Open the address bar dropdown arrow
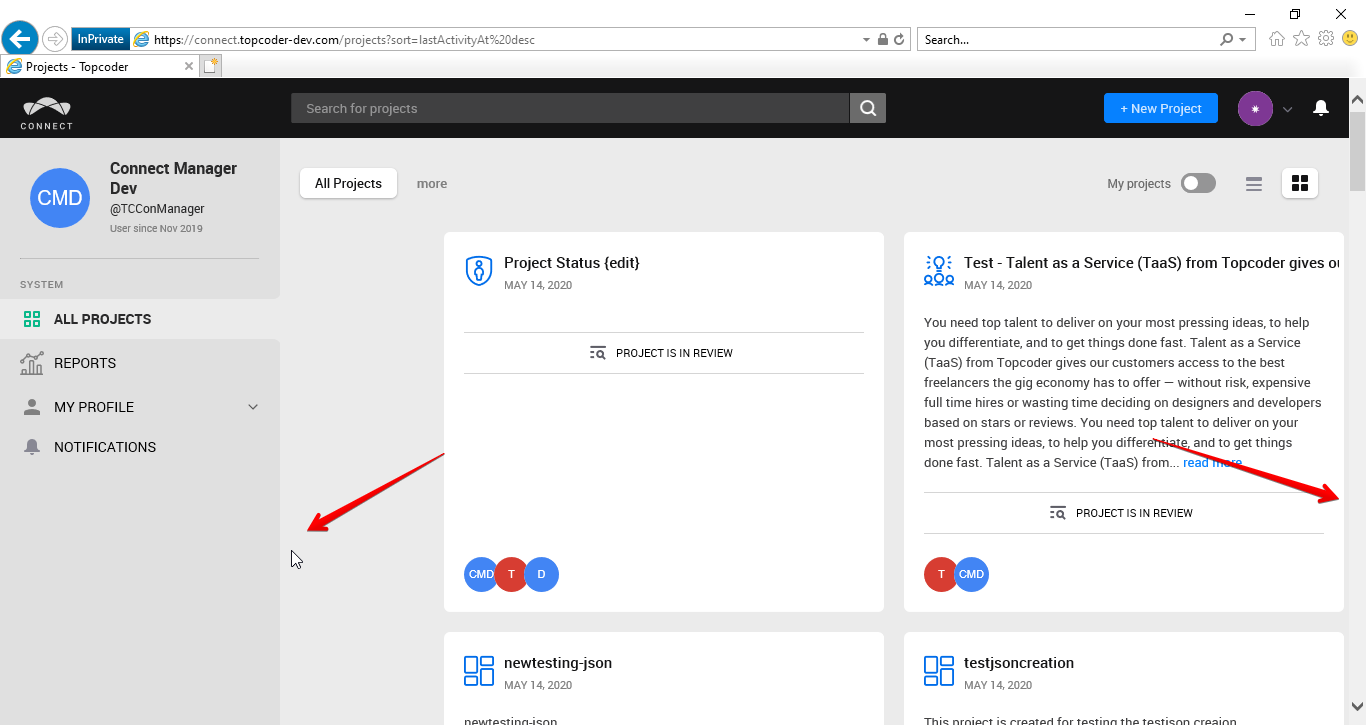 (866, 40)
